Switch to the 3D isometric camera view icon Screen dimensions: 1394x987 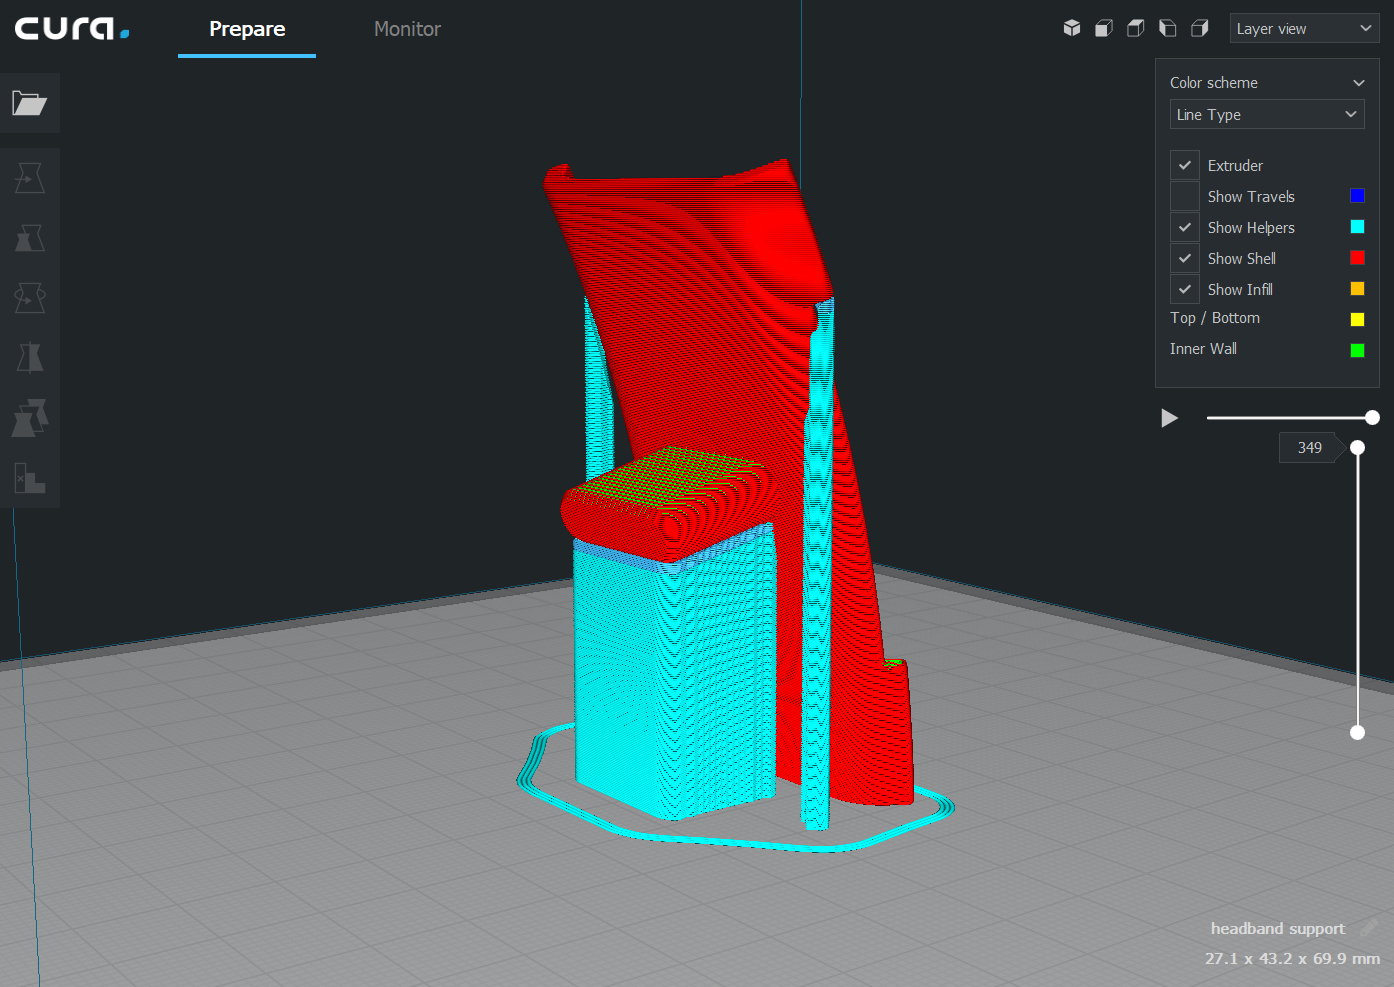[1072, 28]
